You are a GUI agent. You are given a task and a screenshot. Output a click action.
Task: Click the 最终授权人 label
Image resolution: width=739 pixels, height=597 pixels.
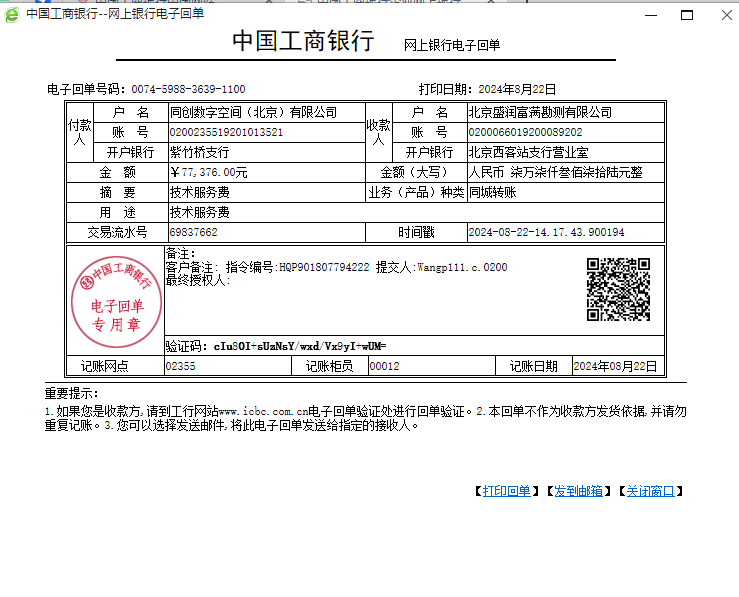197,280
